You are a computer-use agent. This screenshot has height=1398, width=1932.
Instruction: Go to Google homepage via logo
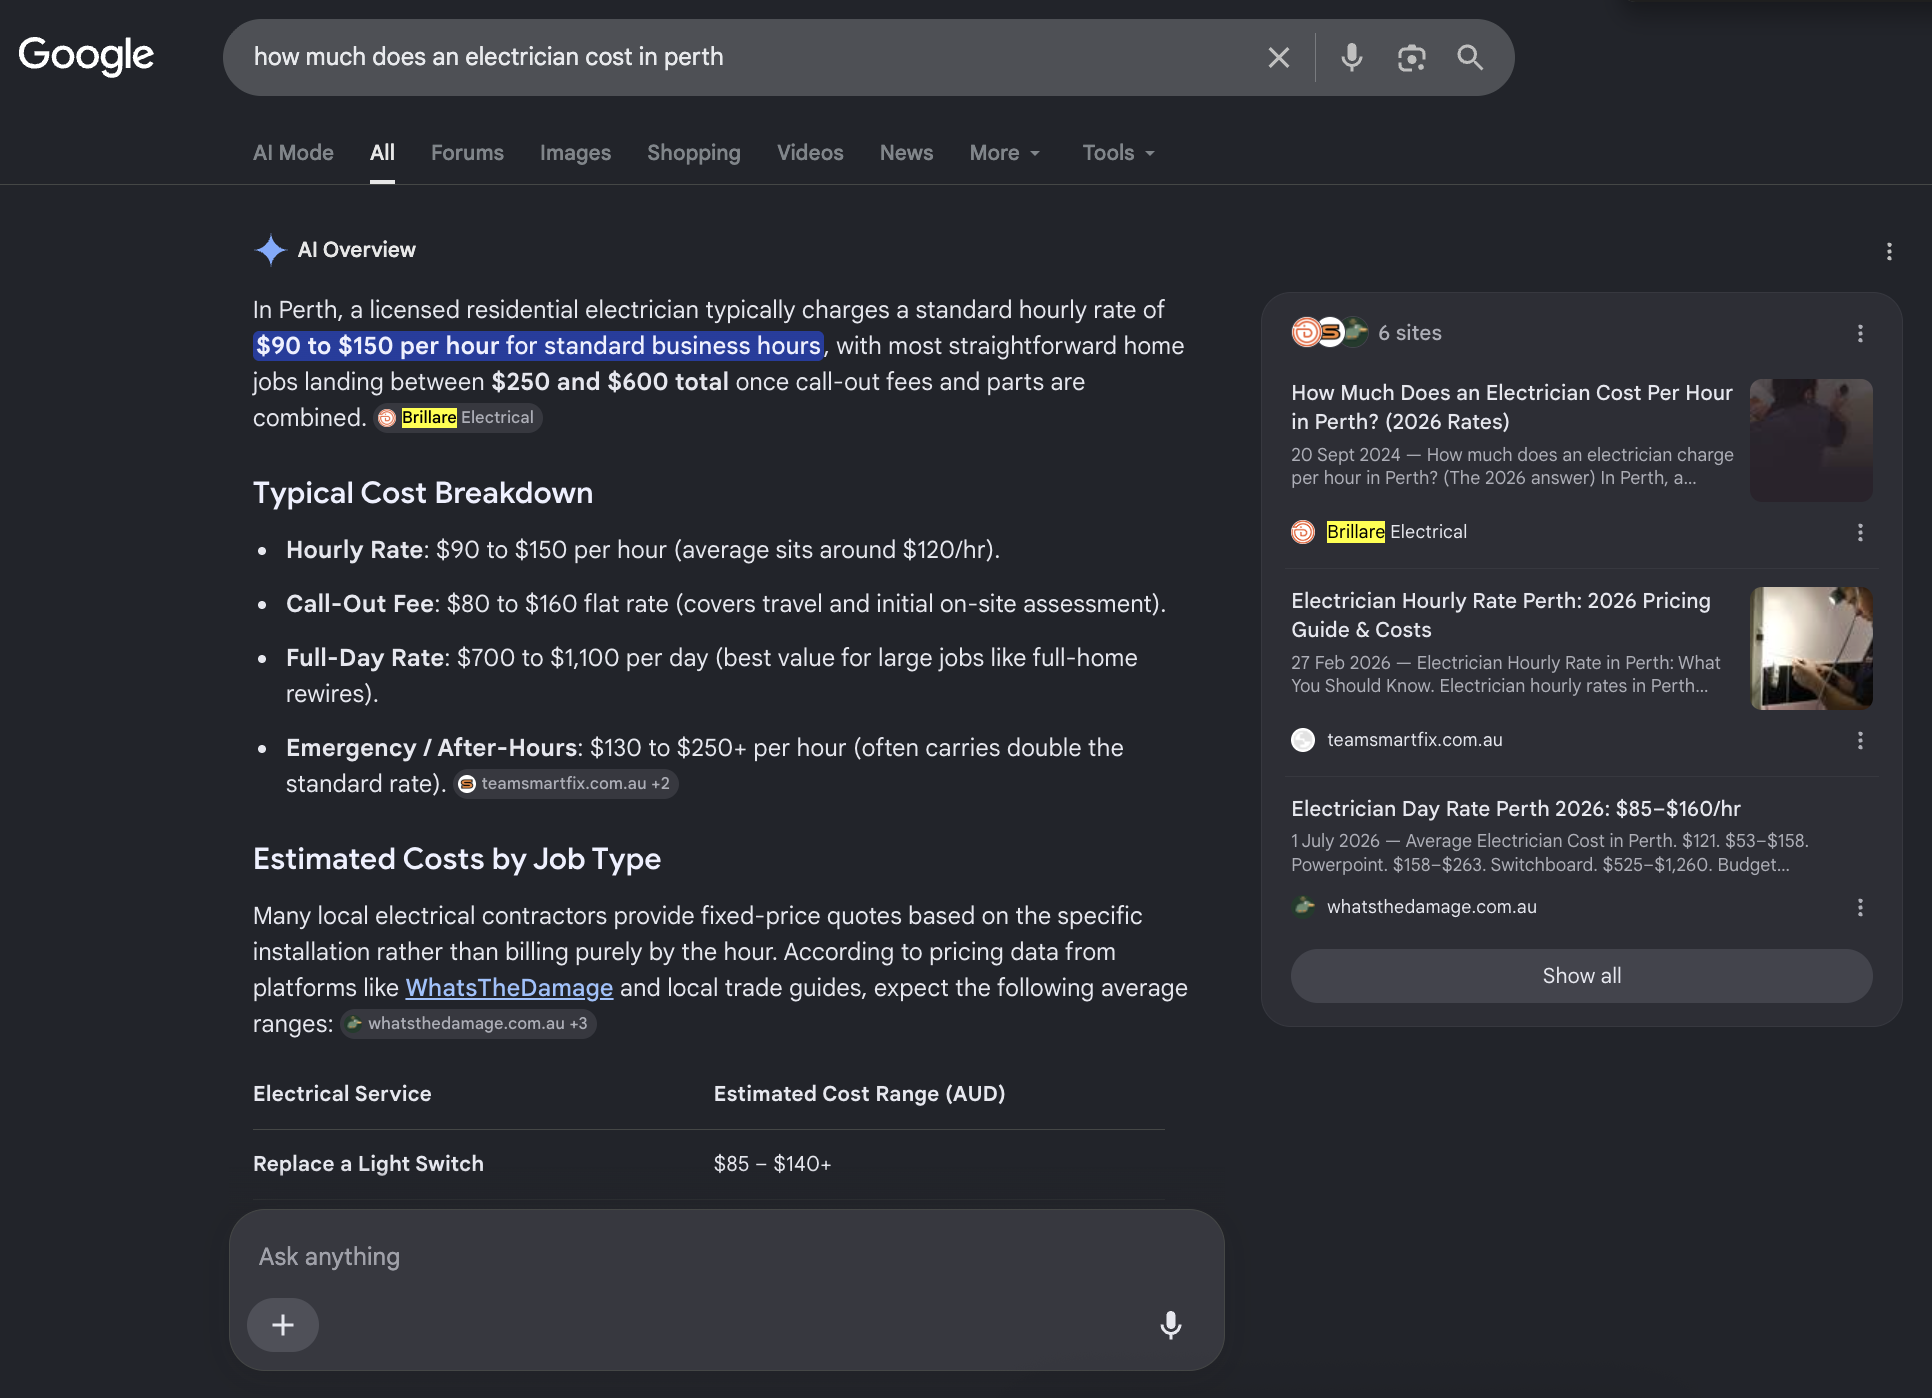point(86,55)
